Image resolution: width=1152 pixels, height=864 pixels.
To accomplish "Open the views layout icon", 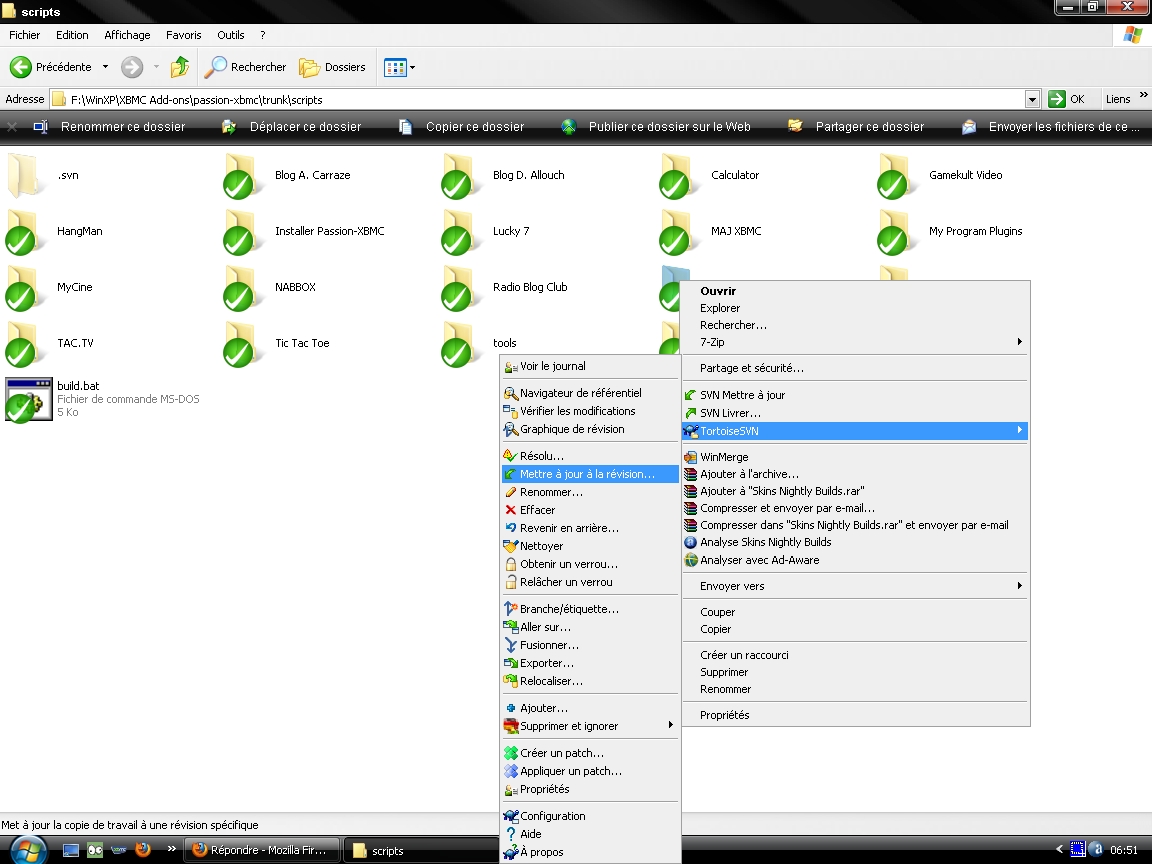I will tap(395, 67).
